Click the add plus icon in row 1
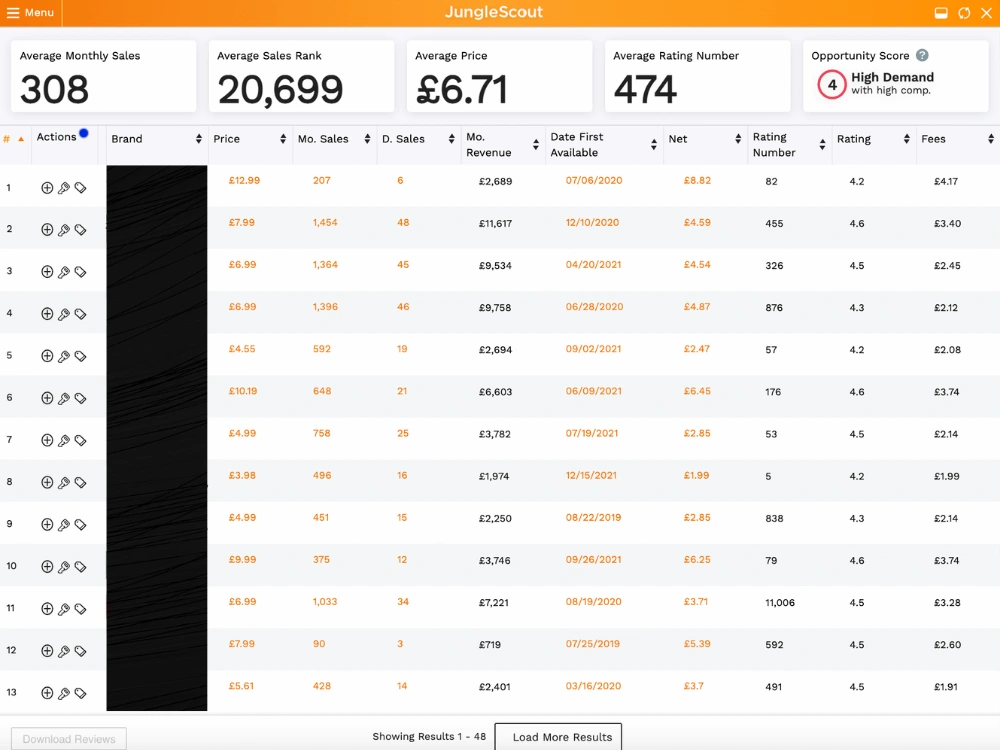The height and width of the screenshot is (750, 1000). tap(47, 188)
